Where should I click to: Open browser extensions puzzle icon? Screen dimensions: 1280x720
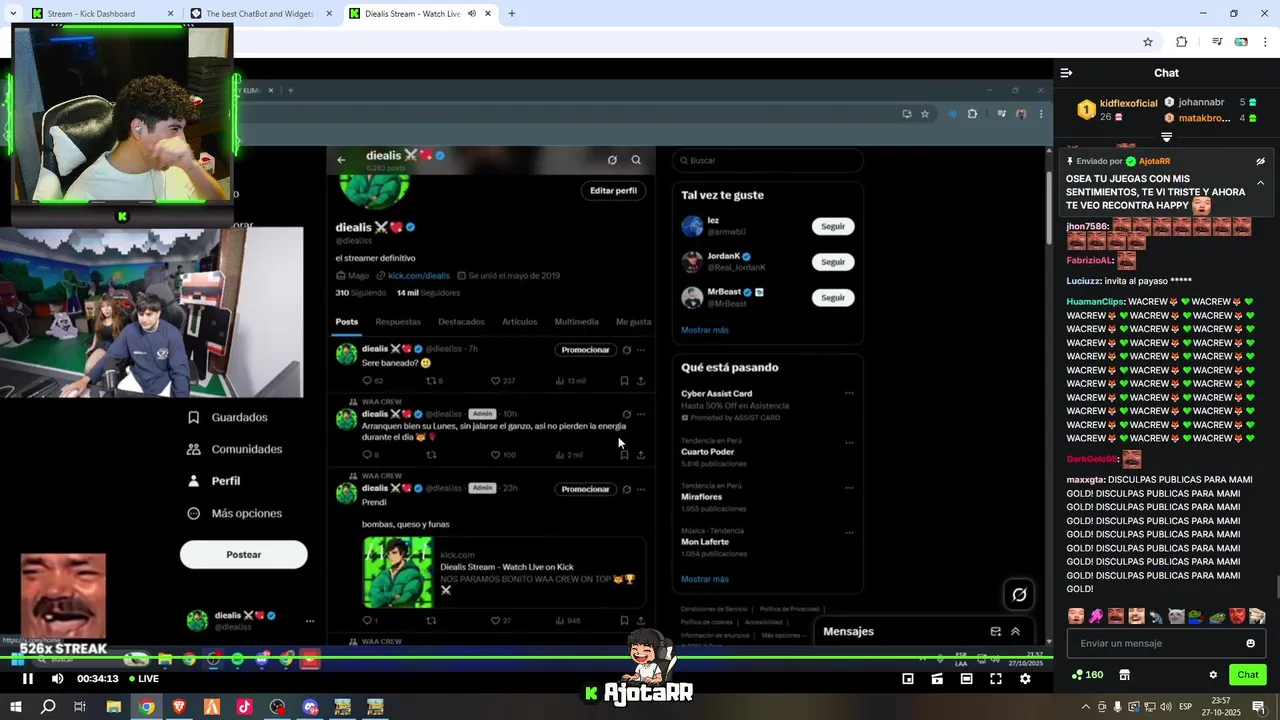[x=1181, y=42]
